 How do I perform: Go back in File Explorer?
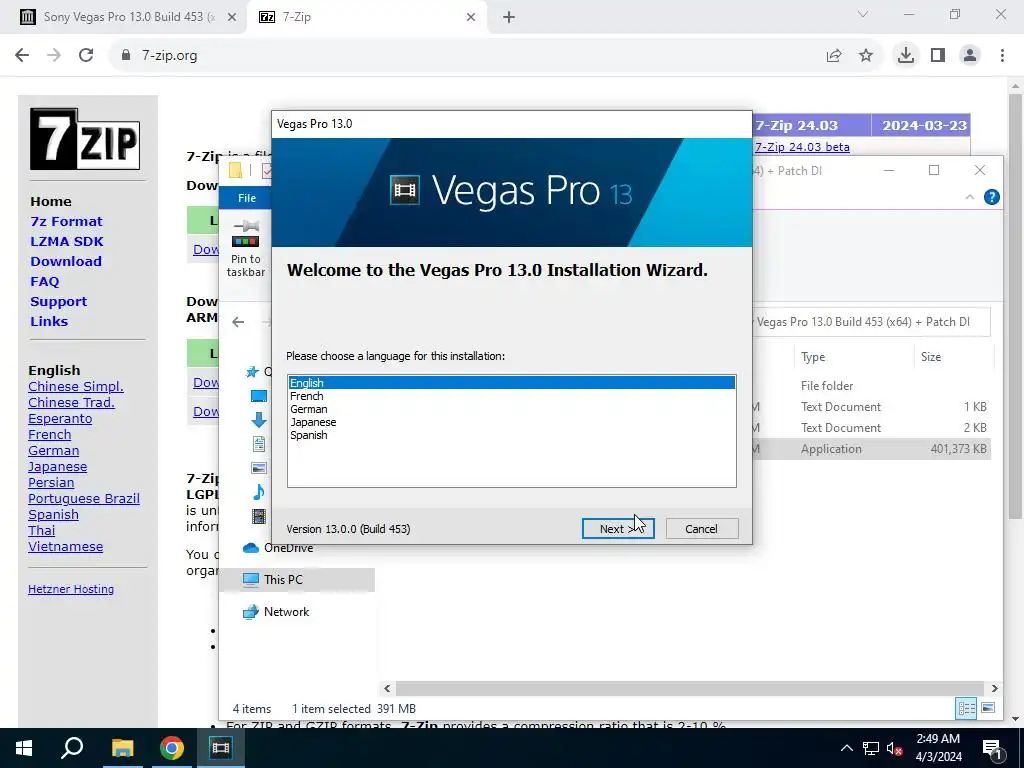tap(238, 321)
